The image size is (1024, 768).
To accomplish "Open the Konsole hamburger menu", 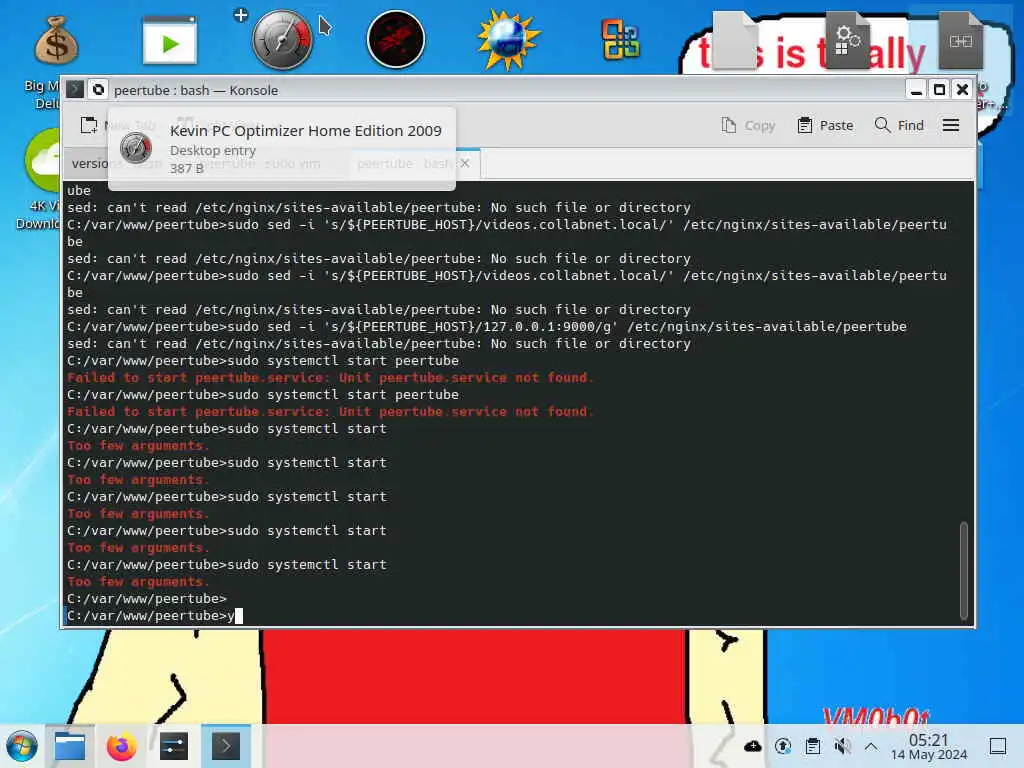I will 951,125.
